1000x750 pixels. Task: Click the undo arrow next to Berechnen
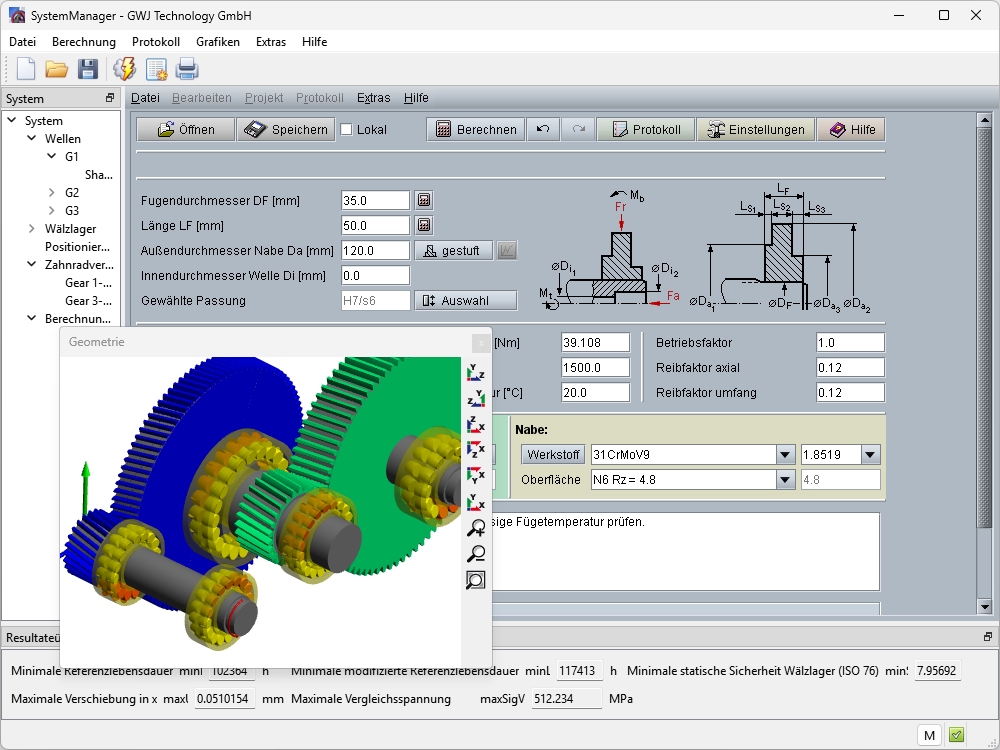coord(543,129)
